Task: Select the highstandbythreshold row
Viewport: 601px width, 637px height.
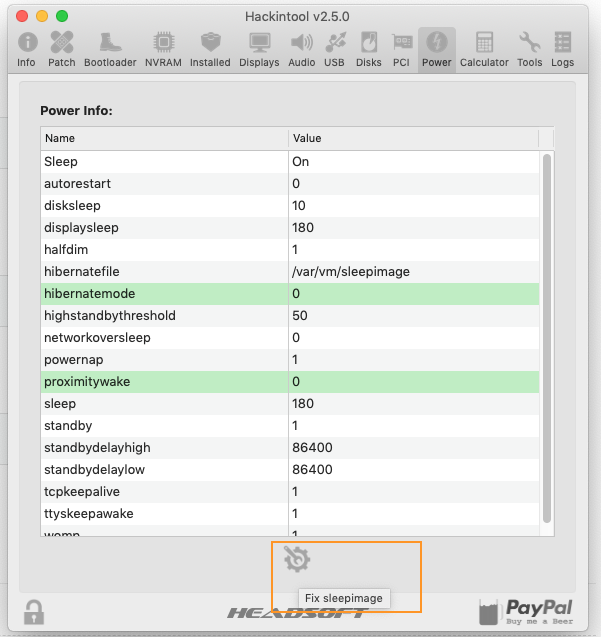Action: click(290, 316)
